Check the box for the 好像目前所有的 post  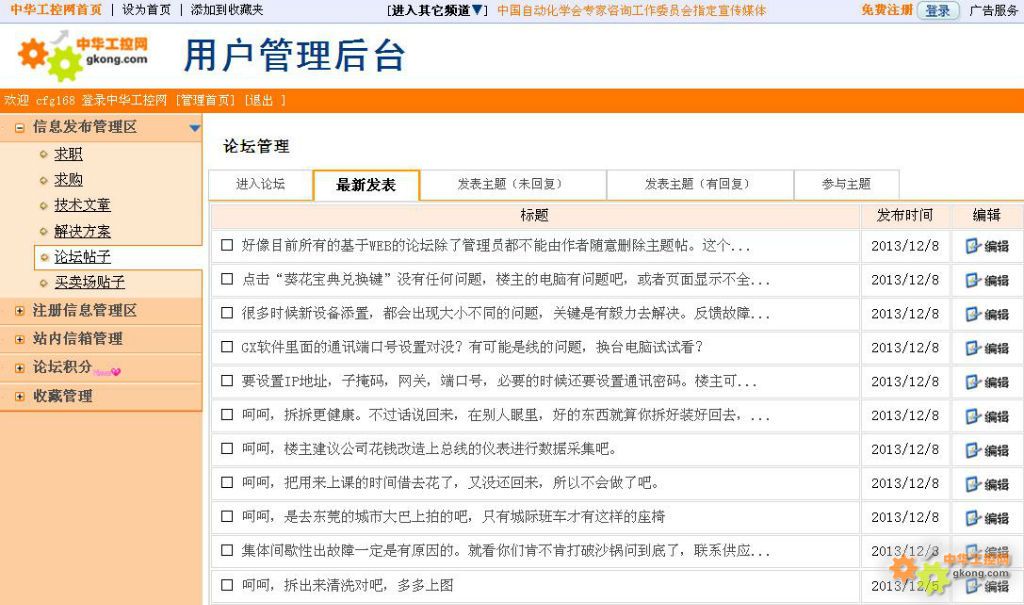[227, 245]
